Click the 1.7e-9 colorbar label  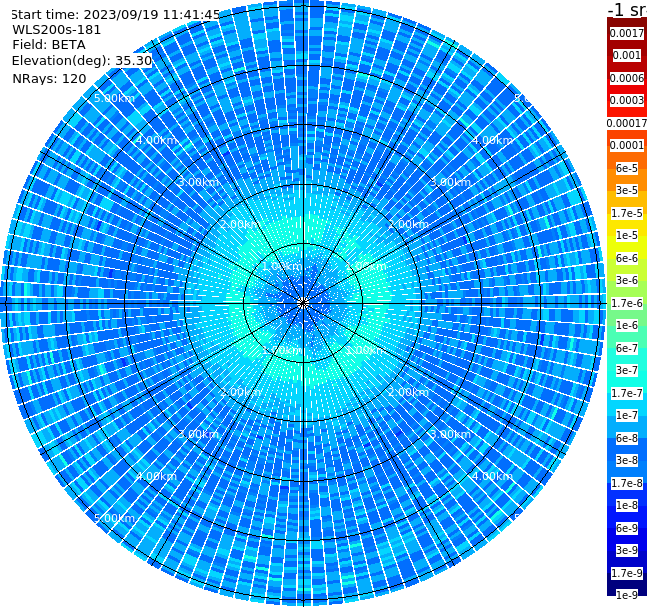tap(627, 573)
